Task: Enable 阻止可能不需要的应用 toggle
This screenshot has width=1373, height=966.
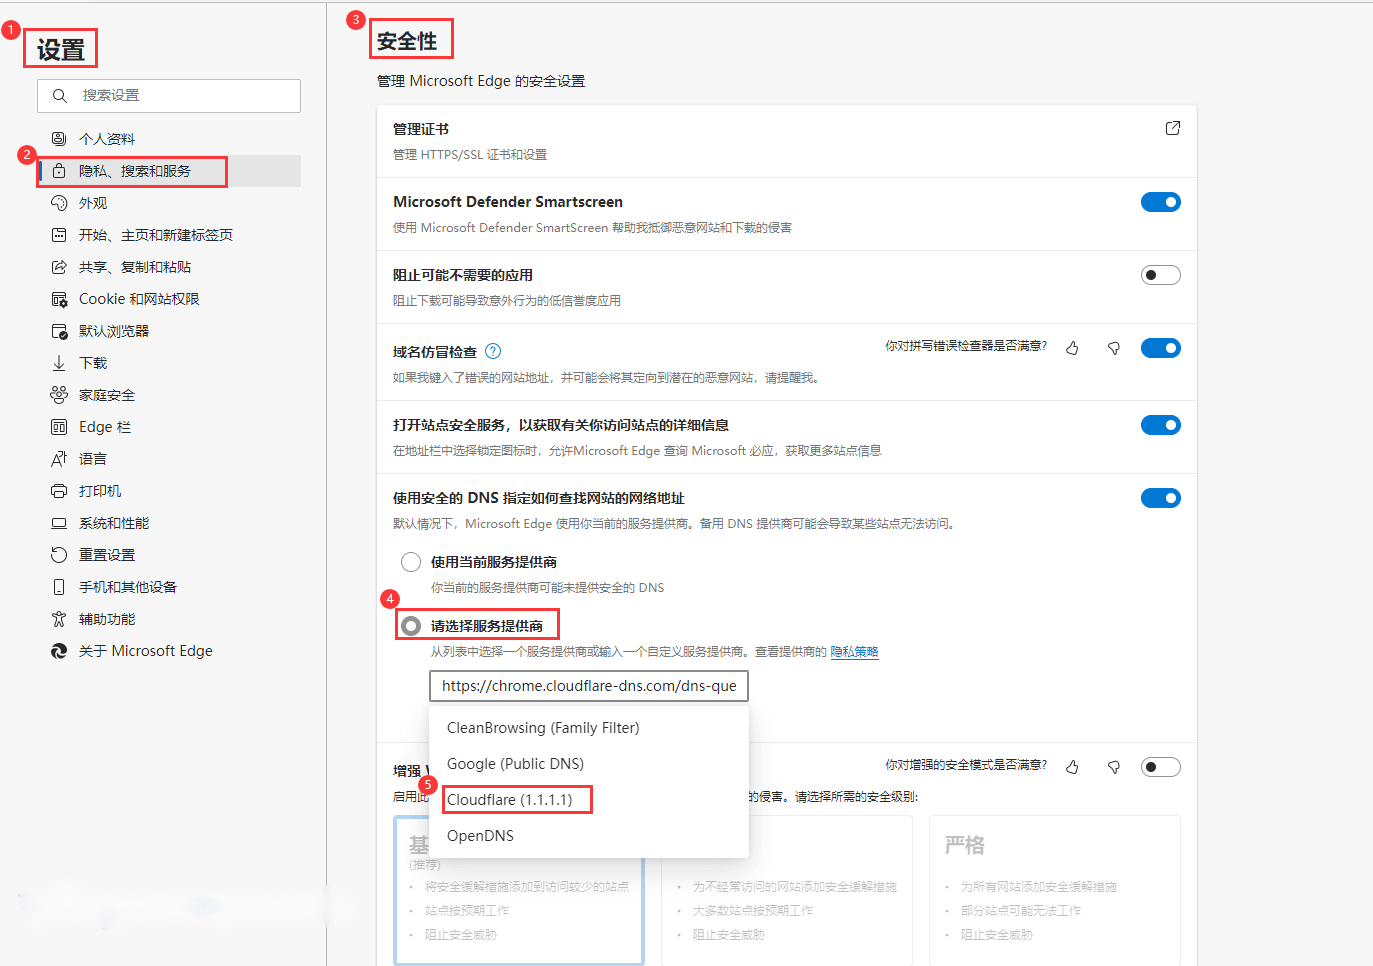Action: (1161, 275)
